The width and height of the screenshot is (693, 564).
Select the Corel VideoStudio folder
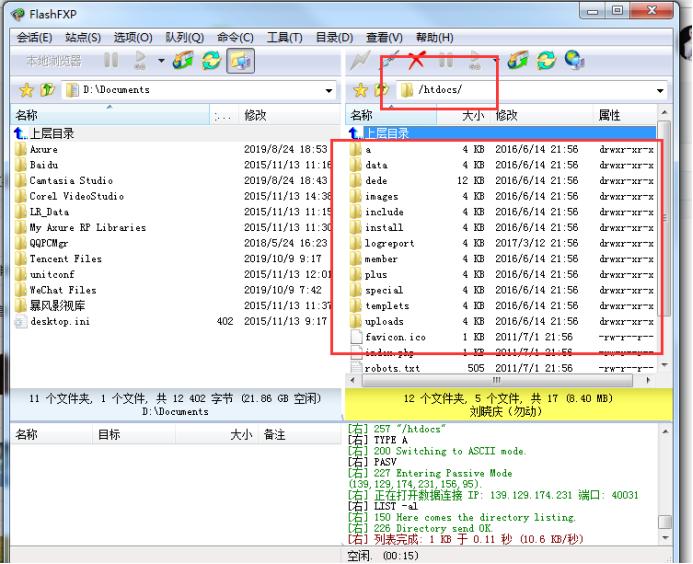tap(76, 196)
